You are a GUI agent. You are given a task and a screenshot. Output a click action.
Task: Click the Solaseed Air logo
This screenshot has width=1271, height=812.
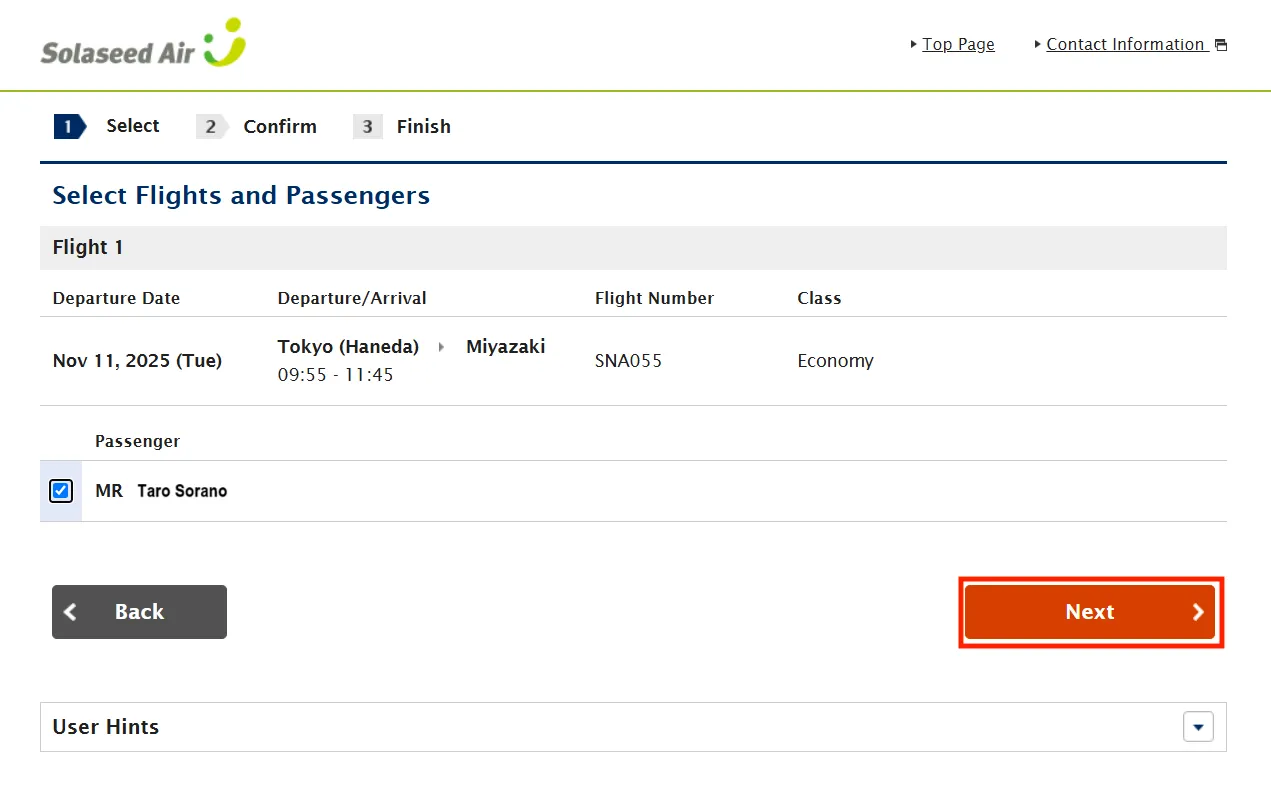click(x=143, y=44)
